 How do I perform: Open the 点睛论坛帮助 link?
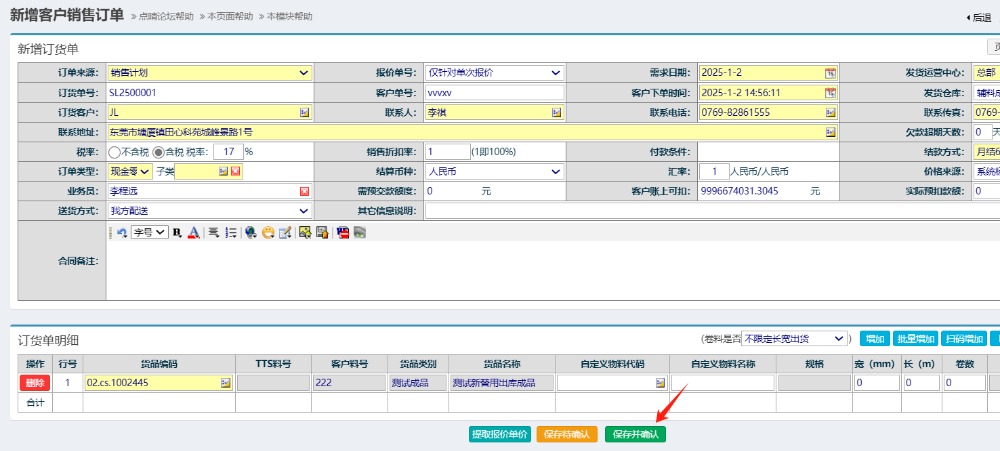pos(164,17)
